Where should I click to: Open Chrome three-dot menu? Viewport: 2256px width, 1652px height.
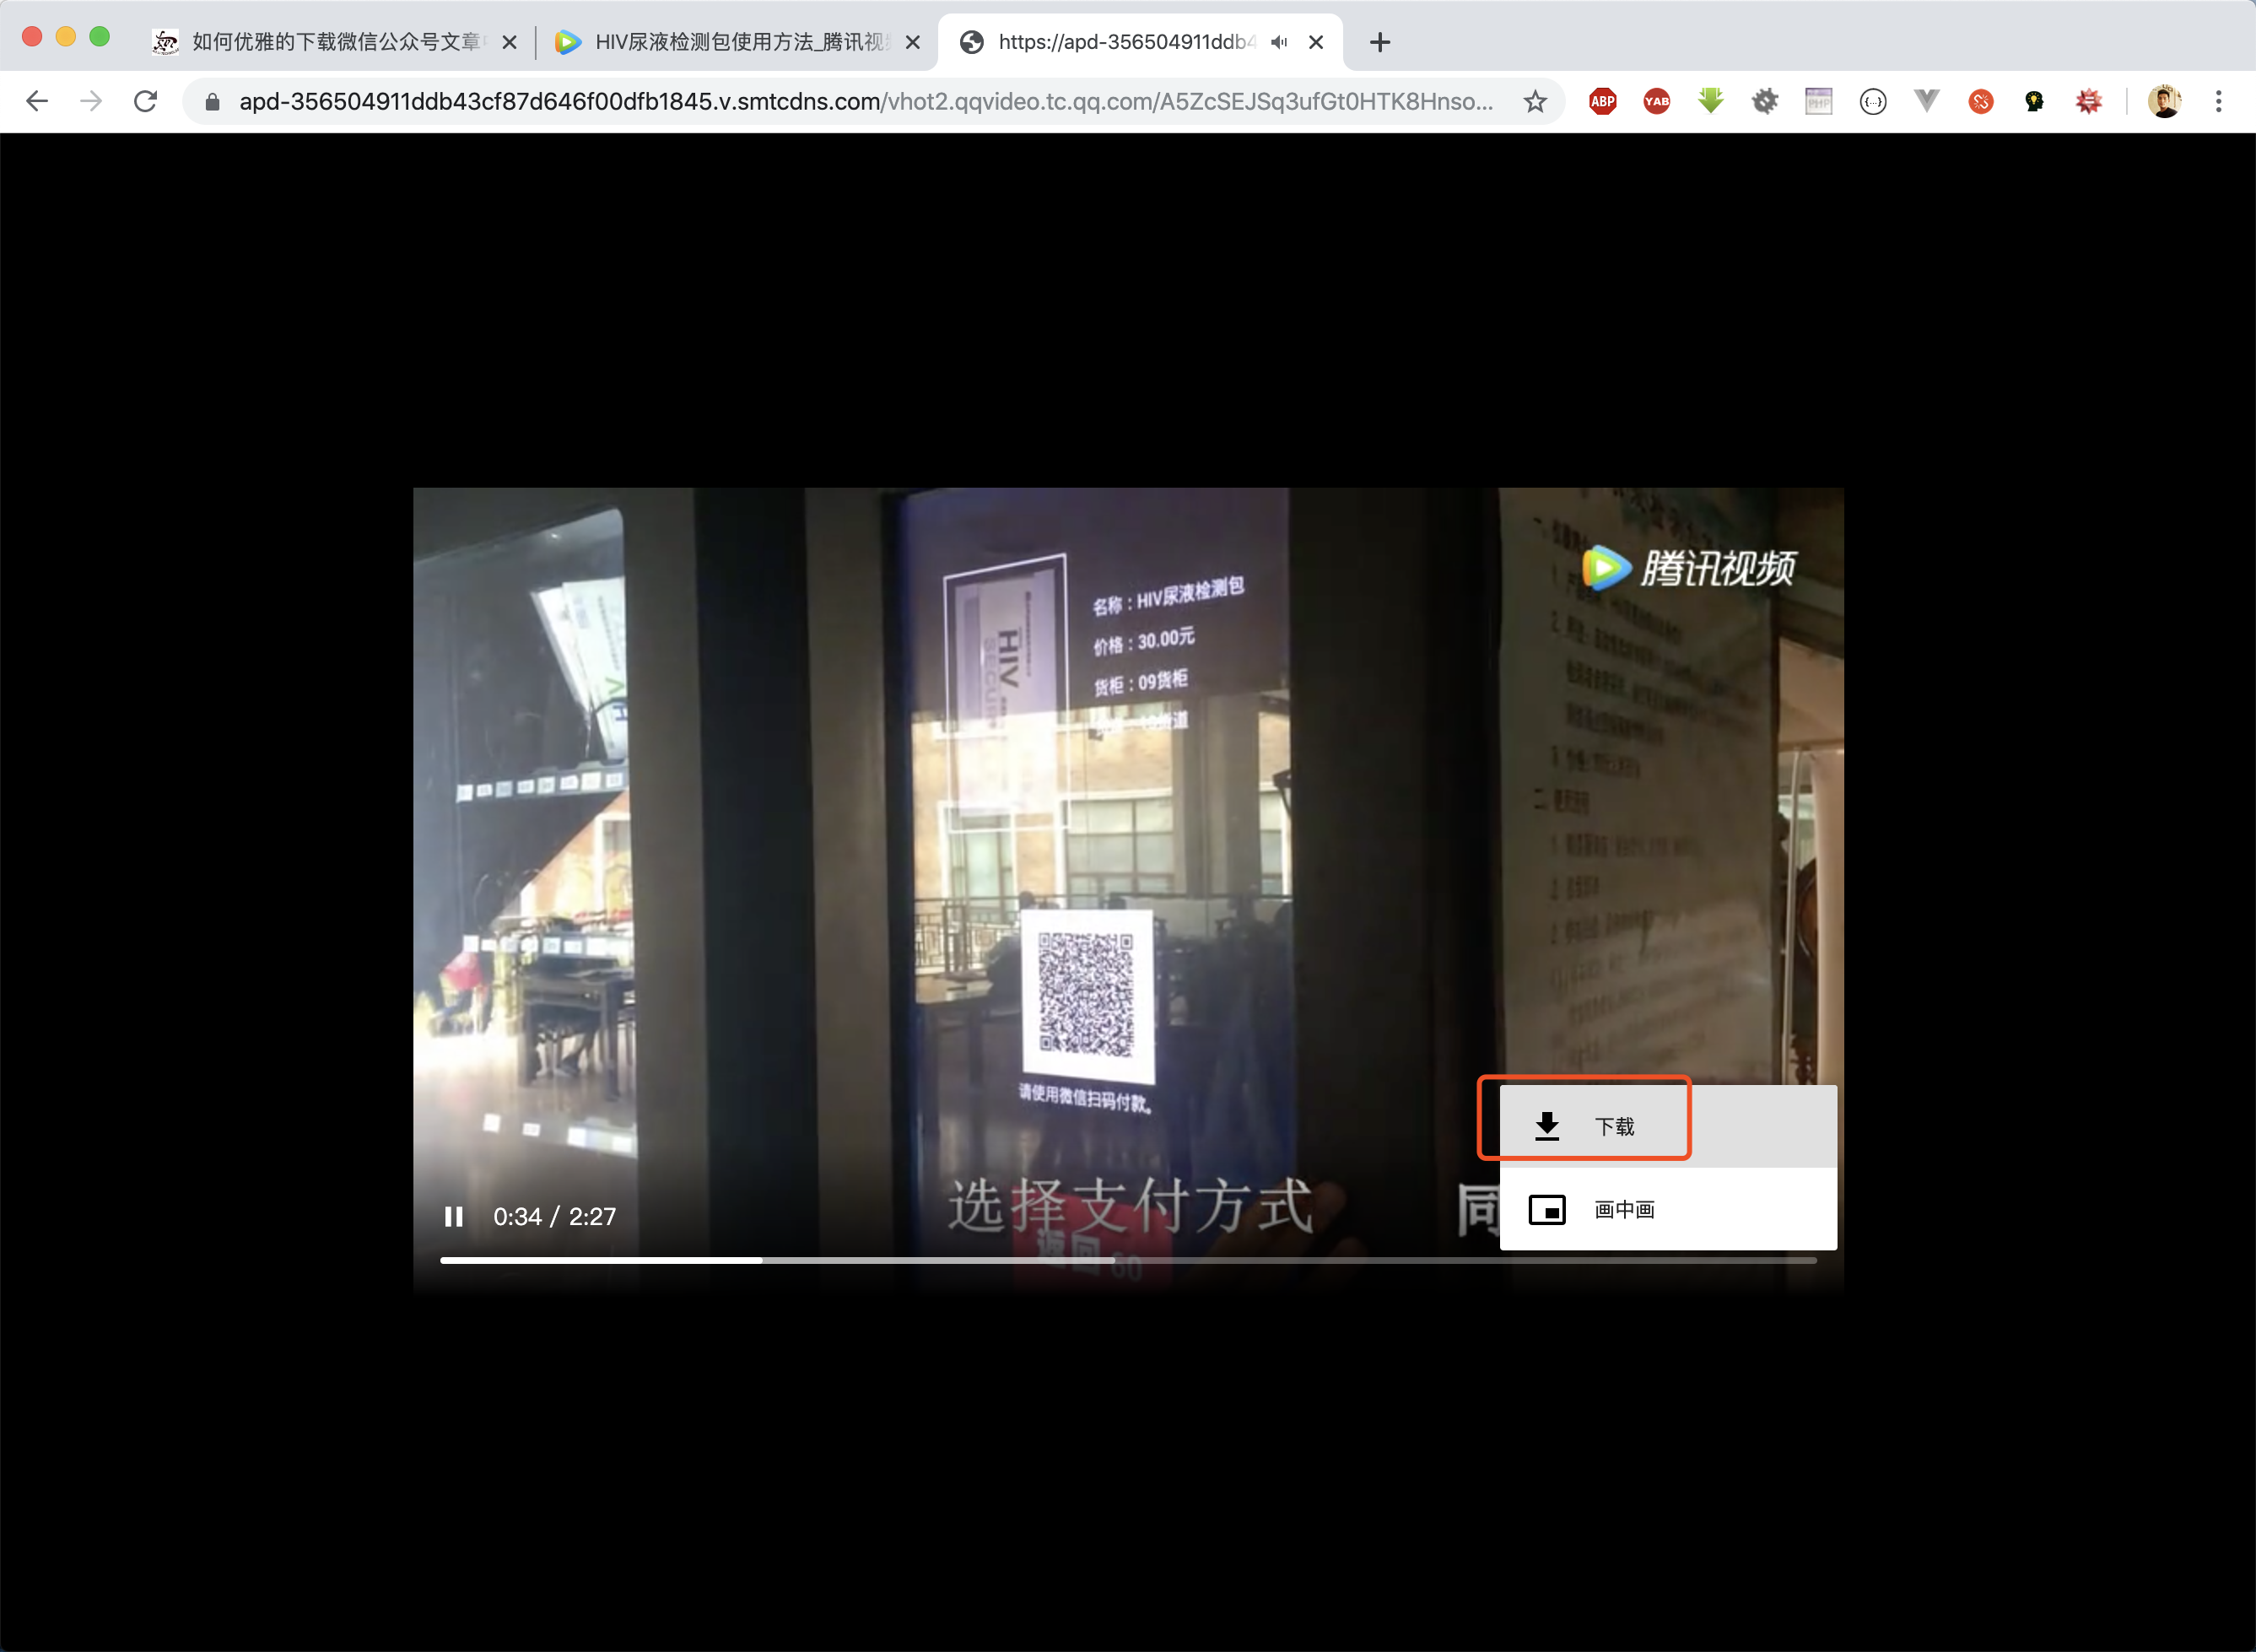pos(2219,101)
